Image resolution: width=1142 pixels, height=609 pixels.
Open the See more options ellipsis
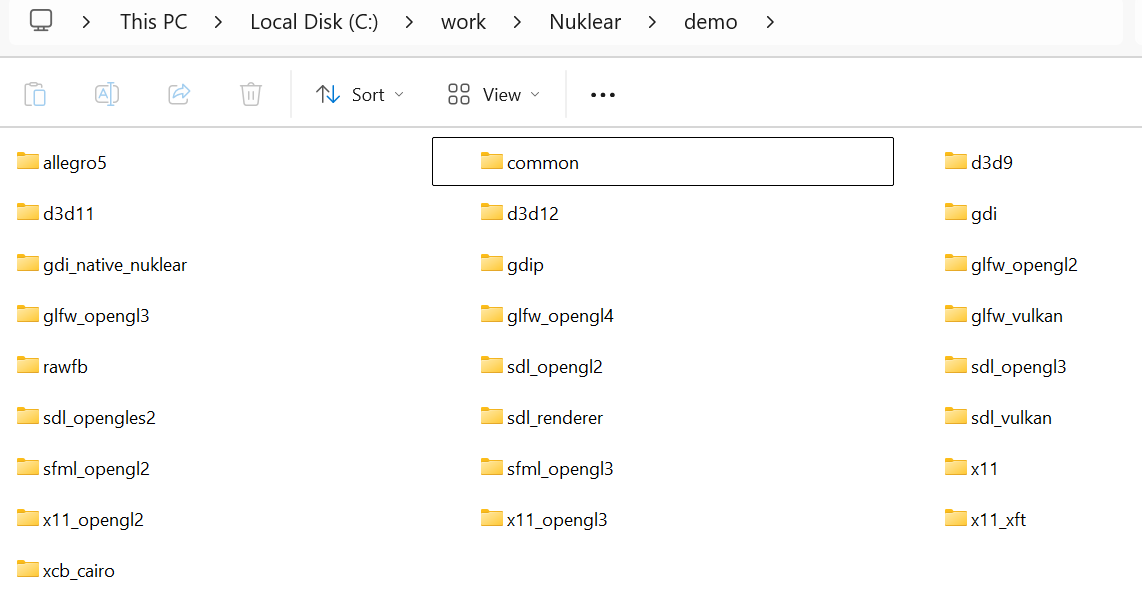click(603, 94)
